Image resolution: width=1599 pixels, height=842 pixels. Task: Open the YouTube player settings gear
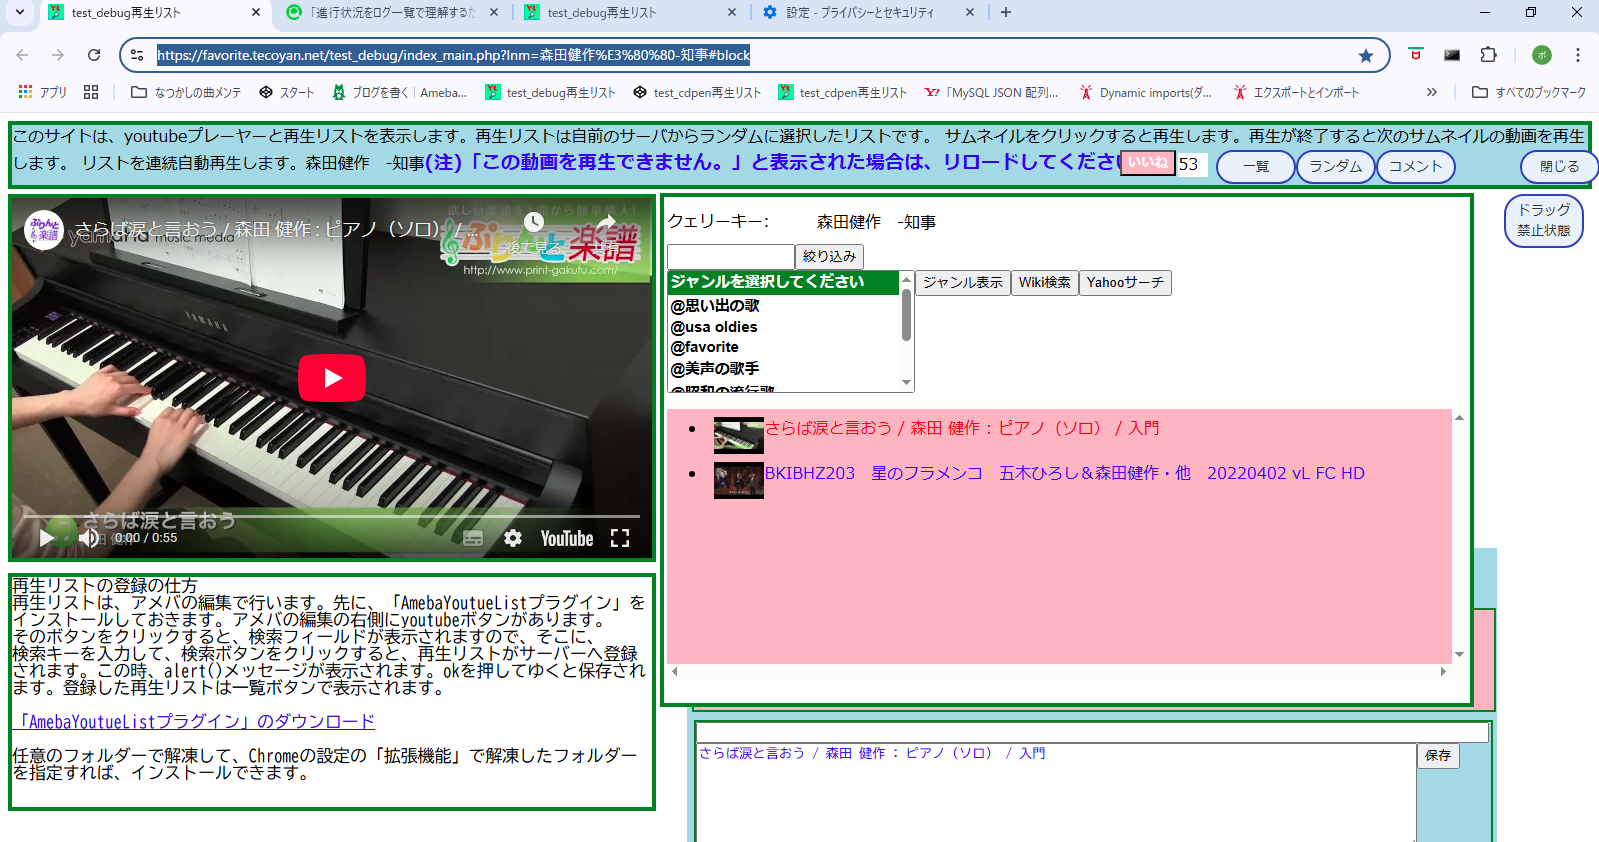coord(513,538)
